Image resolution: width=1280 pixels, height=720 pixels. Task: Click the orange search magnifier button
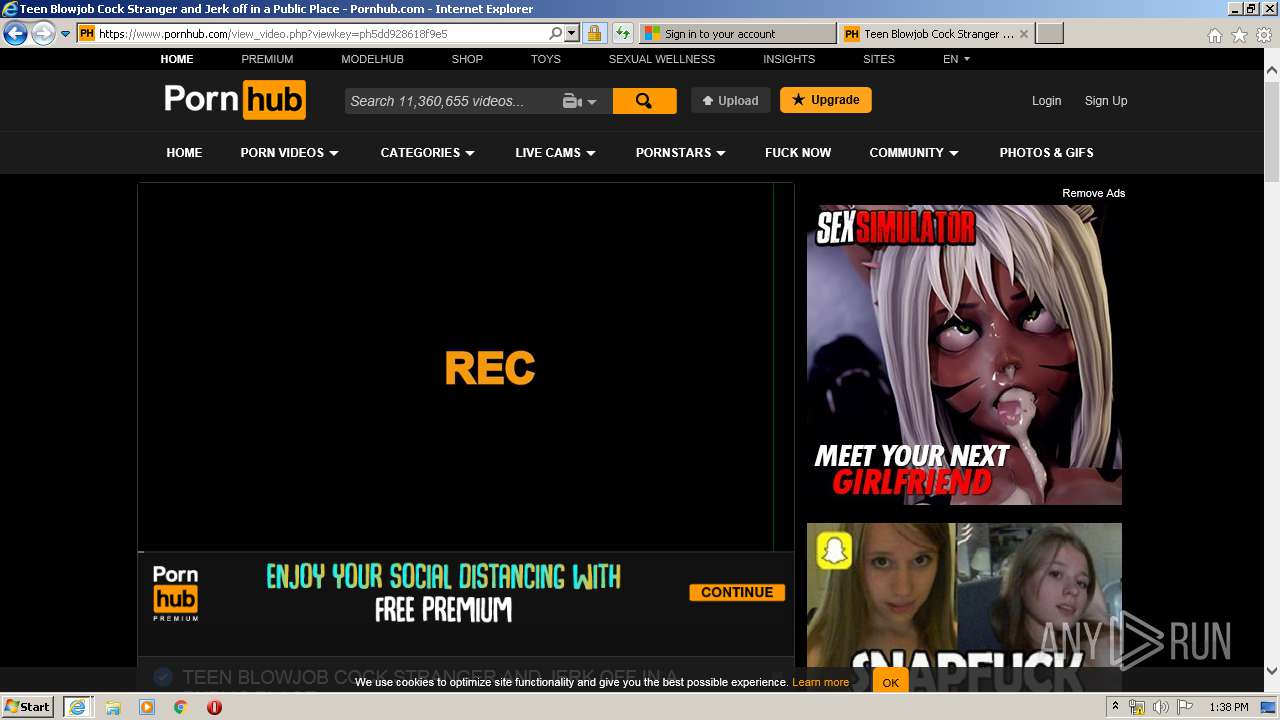[x=644, y=101]
